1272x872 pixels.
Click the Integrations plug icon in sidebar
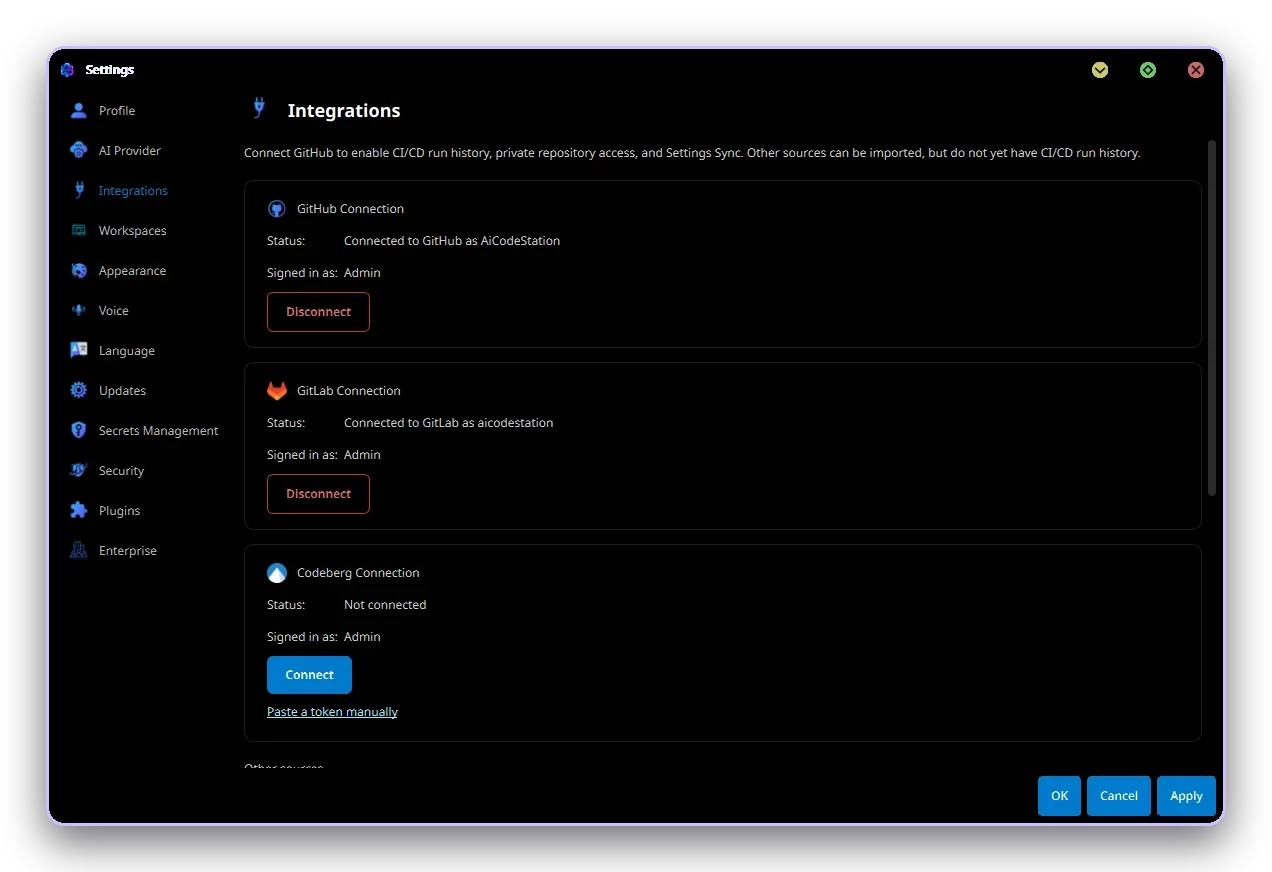79,190
